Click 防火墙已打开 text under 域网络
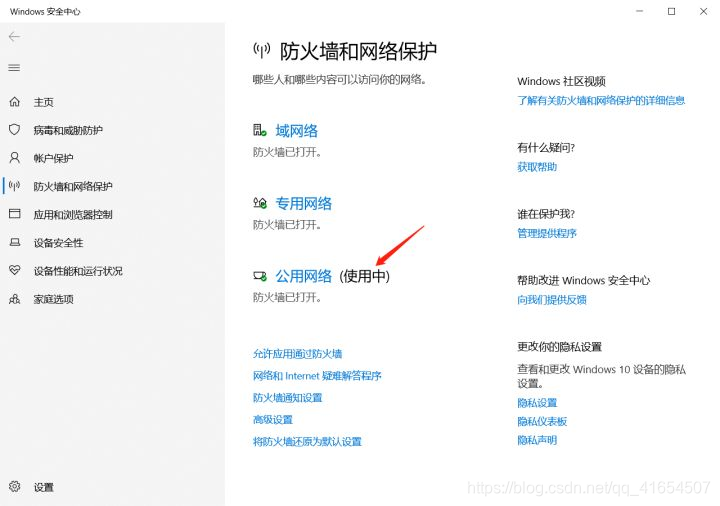The width and height of the screenshot is (720, 506). [x=287, y=152]
